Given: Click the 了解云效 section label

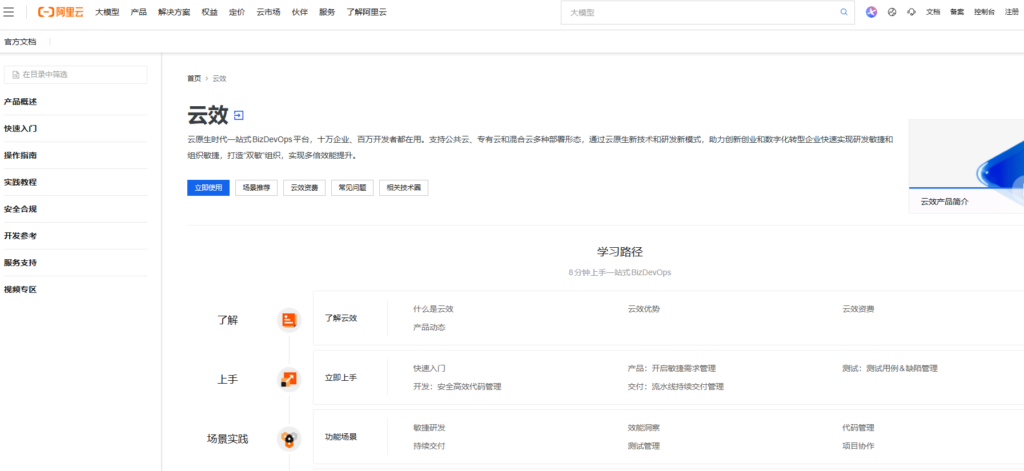Looking at the screenshot, I should (x=341, y=318).
